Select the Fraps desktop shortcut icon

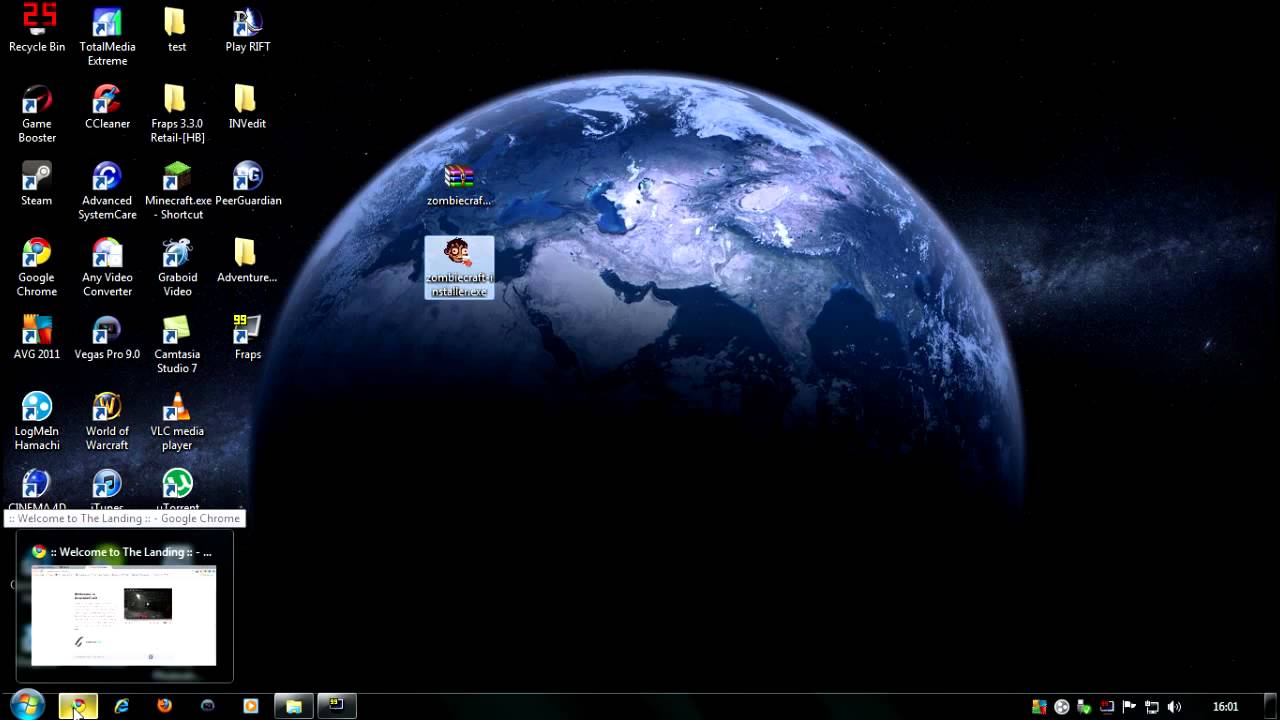tap(247, 338)
